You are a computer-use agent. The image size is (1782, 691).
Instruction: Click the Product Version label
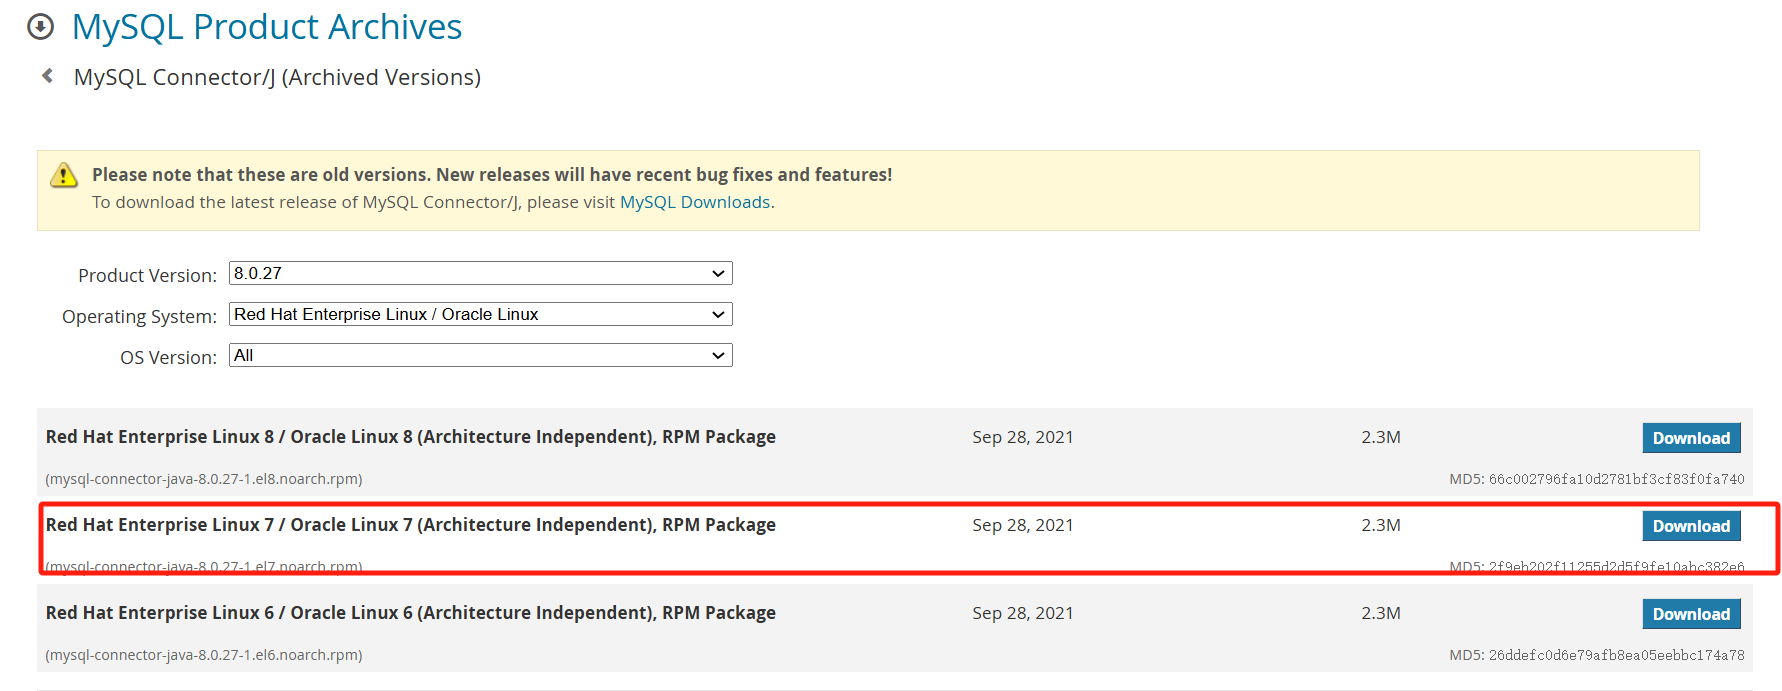(x=147, y=275)
